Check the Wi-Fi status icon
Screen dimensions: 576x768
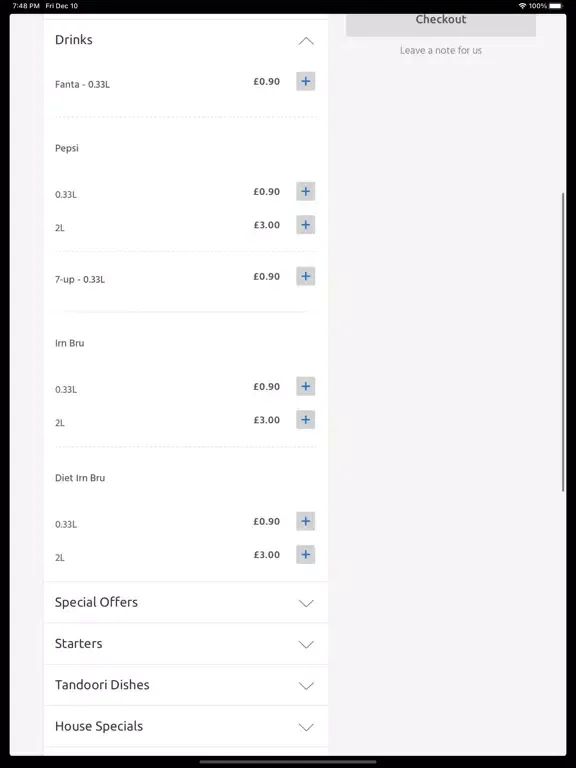(522, 6)
